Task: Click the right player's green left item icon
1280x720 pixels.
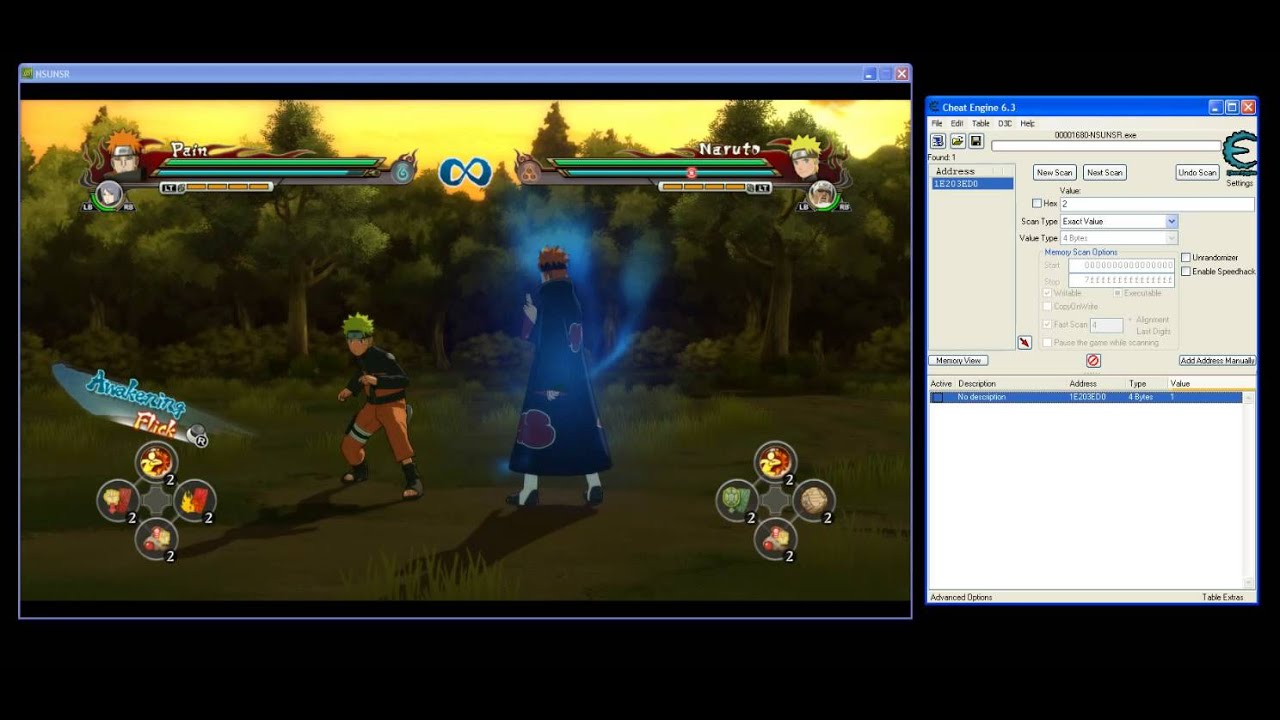Action: point(736,499)
